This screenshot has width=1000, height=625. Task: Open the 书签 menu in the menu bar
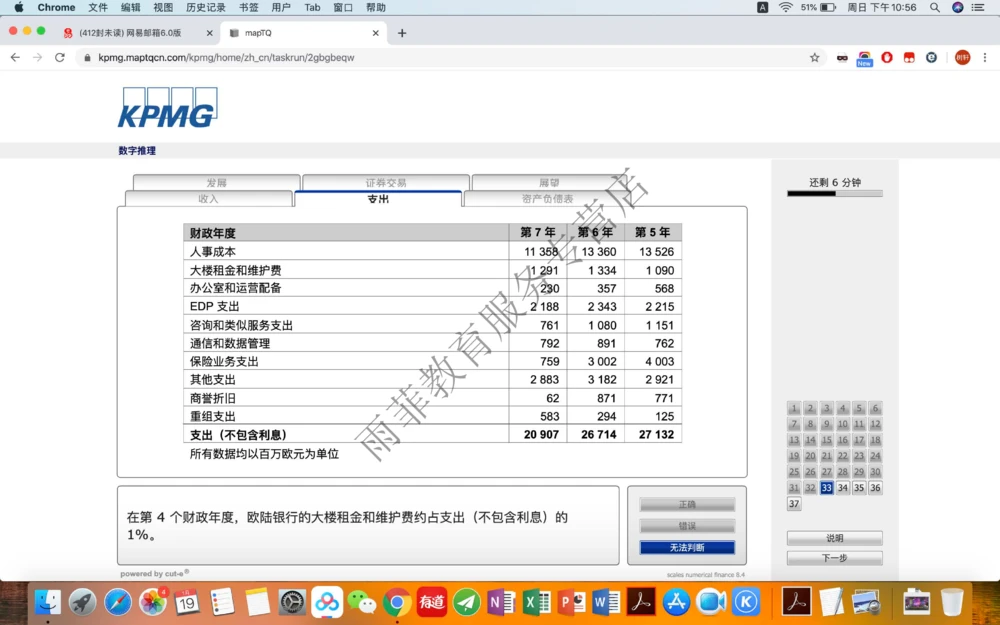tap(248, 7)
